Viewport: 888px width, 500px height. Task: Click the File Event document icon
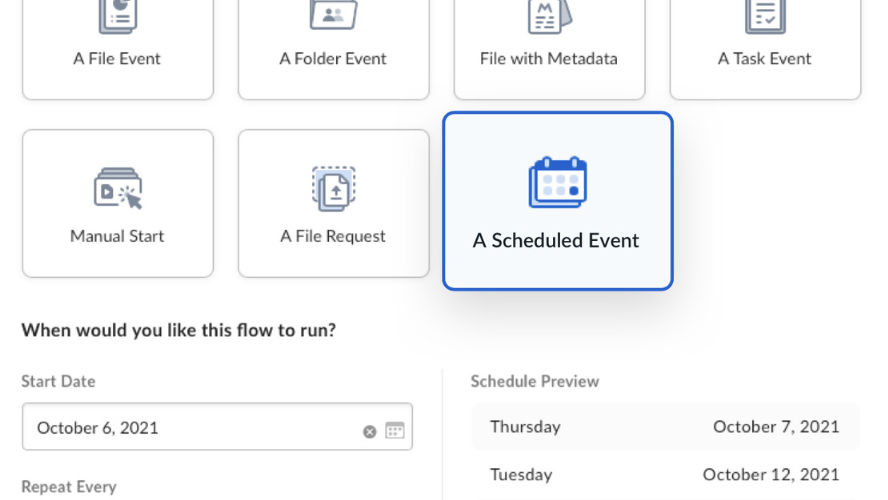coord(118,15)
